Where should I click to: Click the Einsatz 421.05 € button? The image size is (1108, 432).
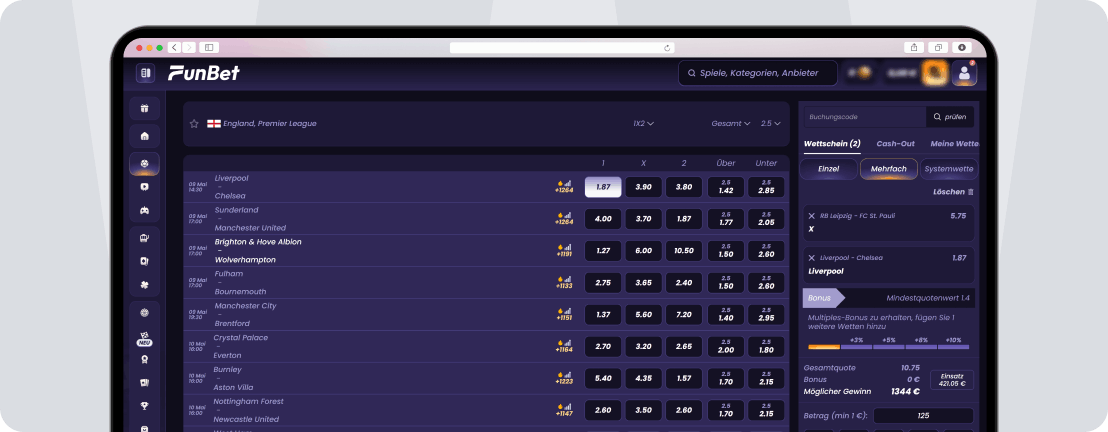(x=952, y=380)
